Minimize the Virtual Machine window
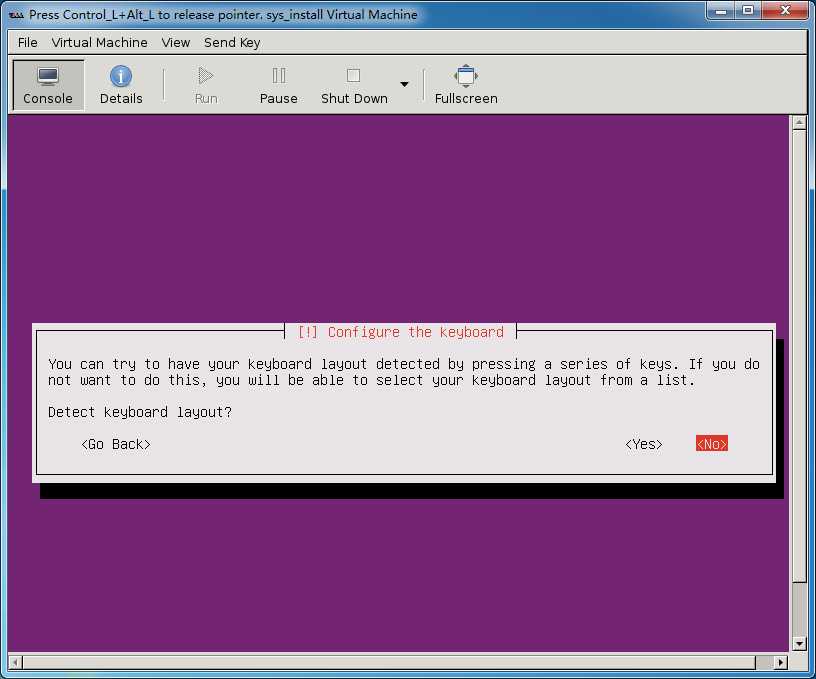 [x=721, y=10]
